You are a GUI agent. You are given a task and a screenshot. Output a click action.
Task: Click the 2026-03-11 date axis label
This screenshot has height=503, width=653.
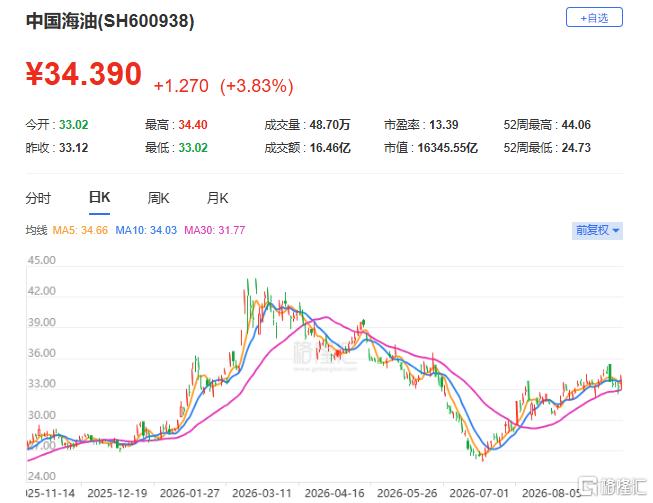(x=262, y=493)
